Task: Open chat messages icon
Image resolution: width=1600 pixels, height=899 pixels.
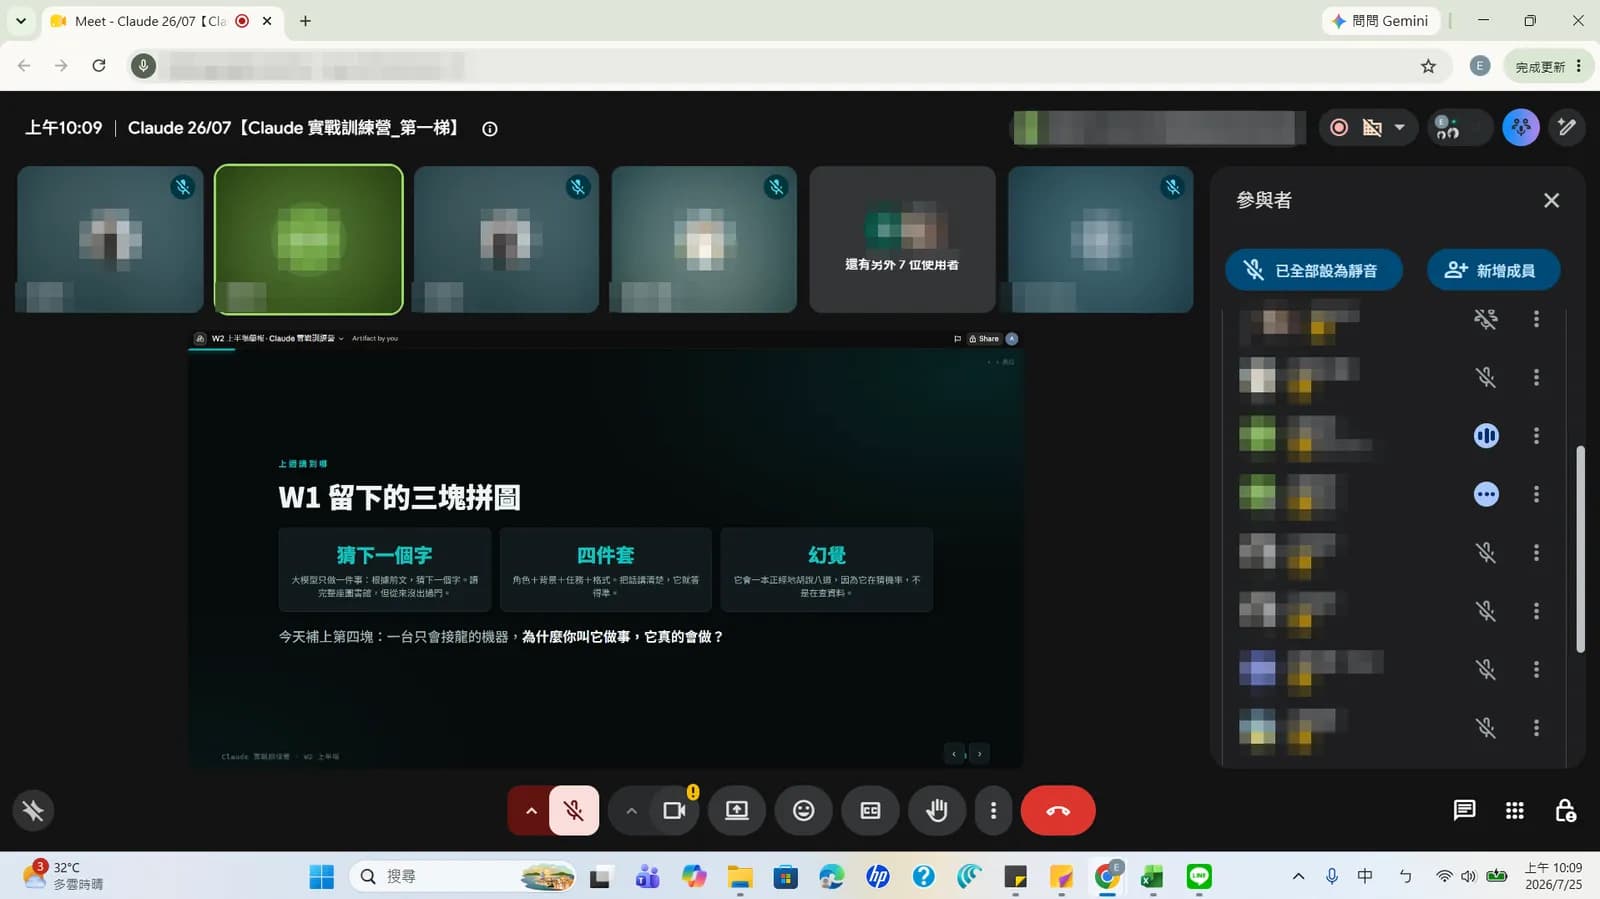Action: point(1464,811)
